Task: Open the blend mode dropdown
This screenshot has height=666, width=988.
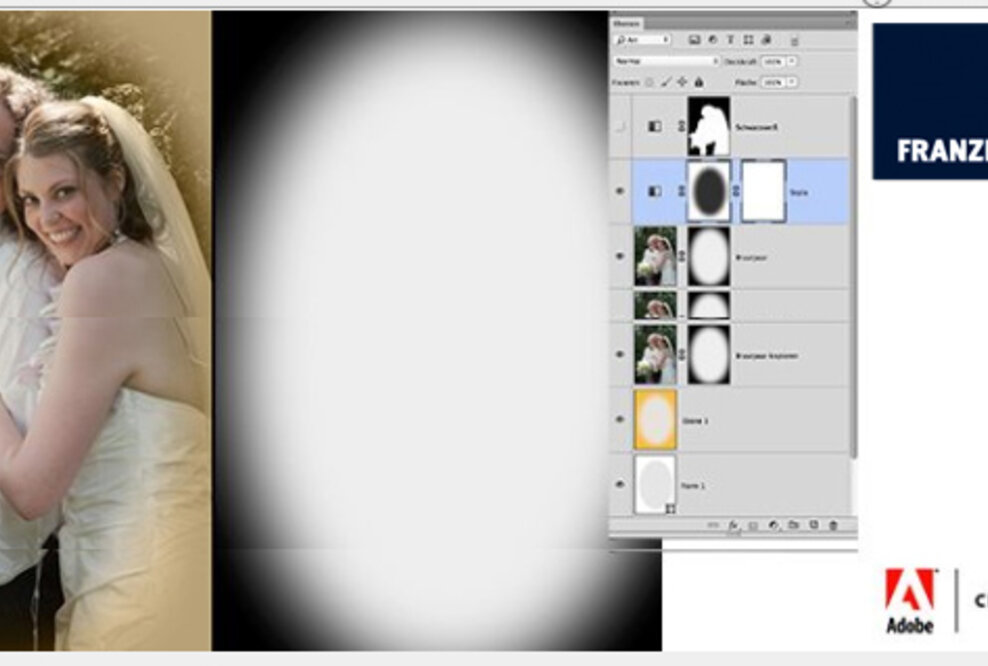Action: (665, 61)
